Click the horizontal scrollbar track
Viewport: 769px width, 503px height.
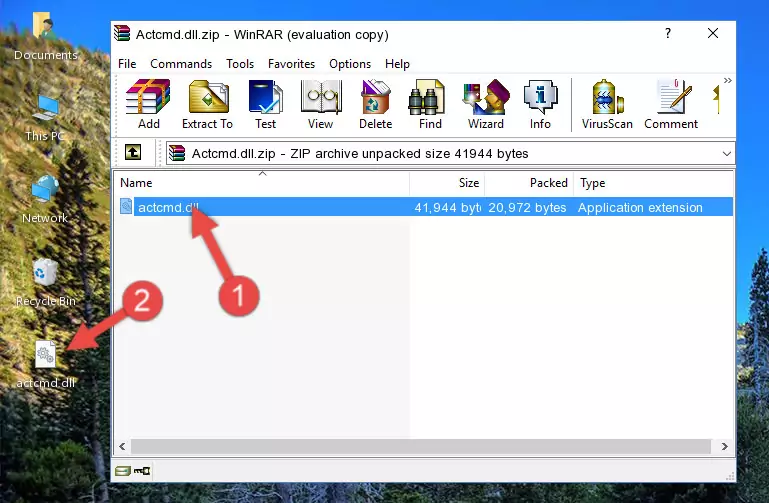(421, 446)
